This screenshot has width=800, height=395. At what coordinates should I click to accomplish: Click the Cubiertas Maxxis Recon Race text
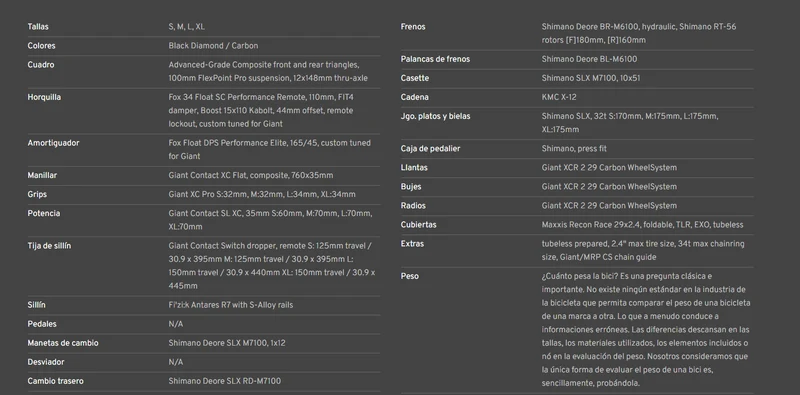tap(642, 225)
